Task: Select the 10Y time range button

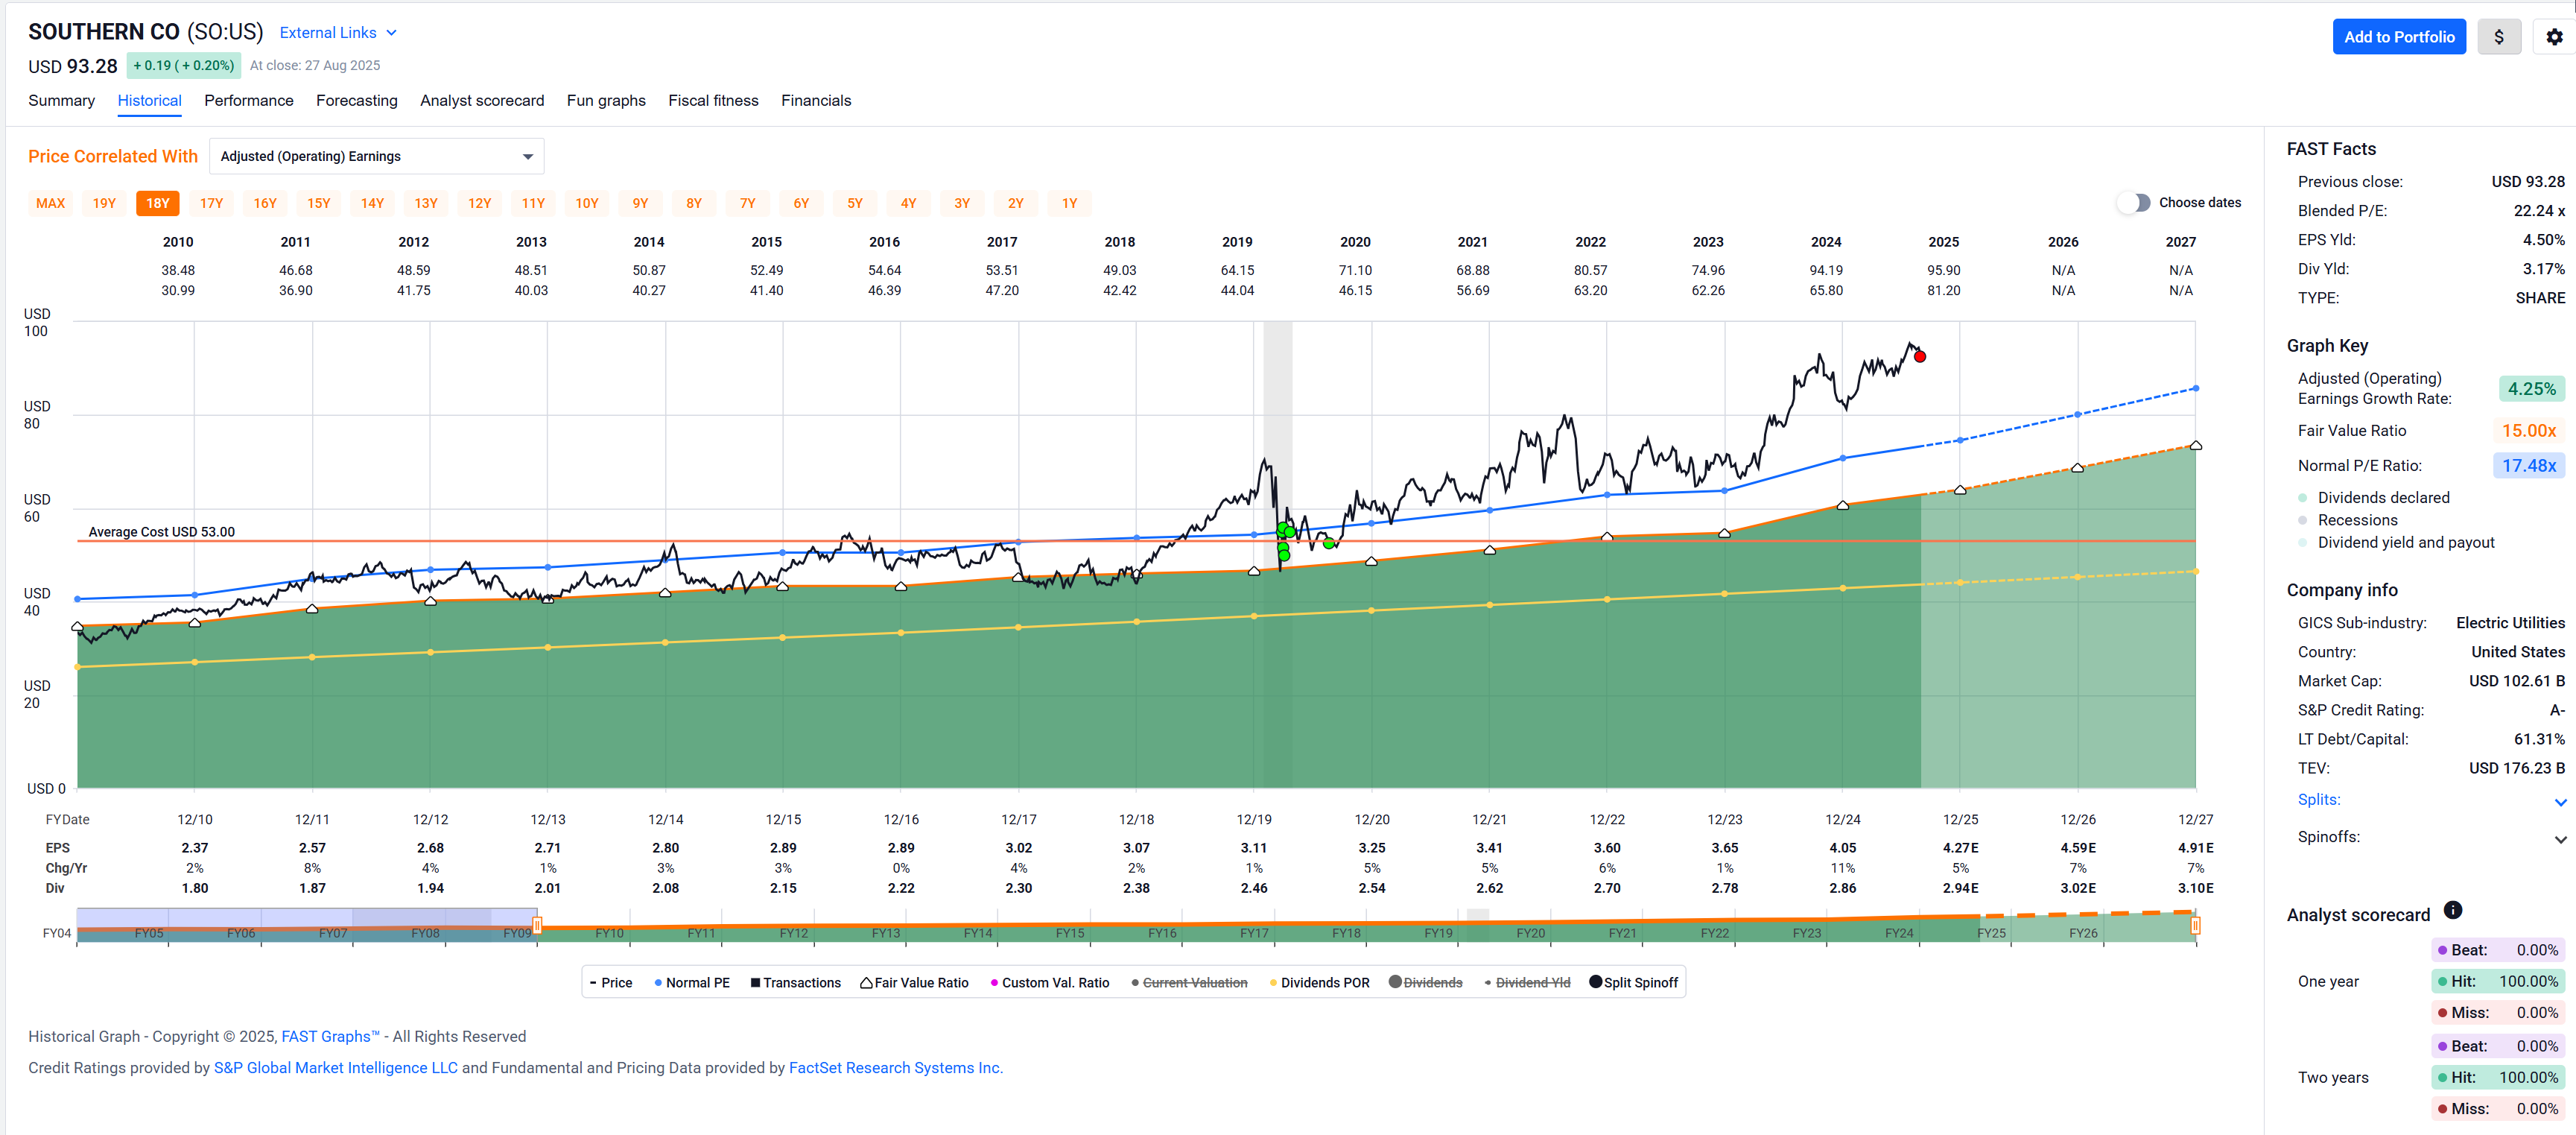Action: [586, 203]
